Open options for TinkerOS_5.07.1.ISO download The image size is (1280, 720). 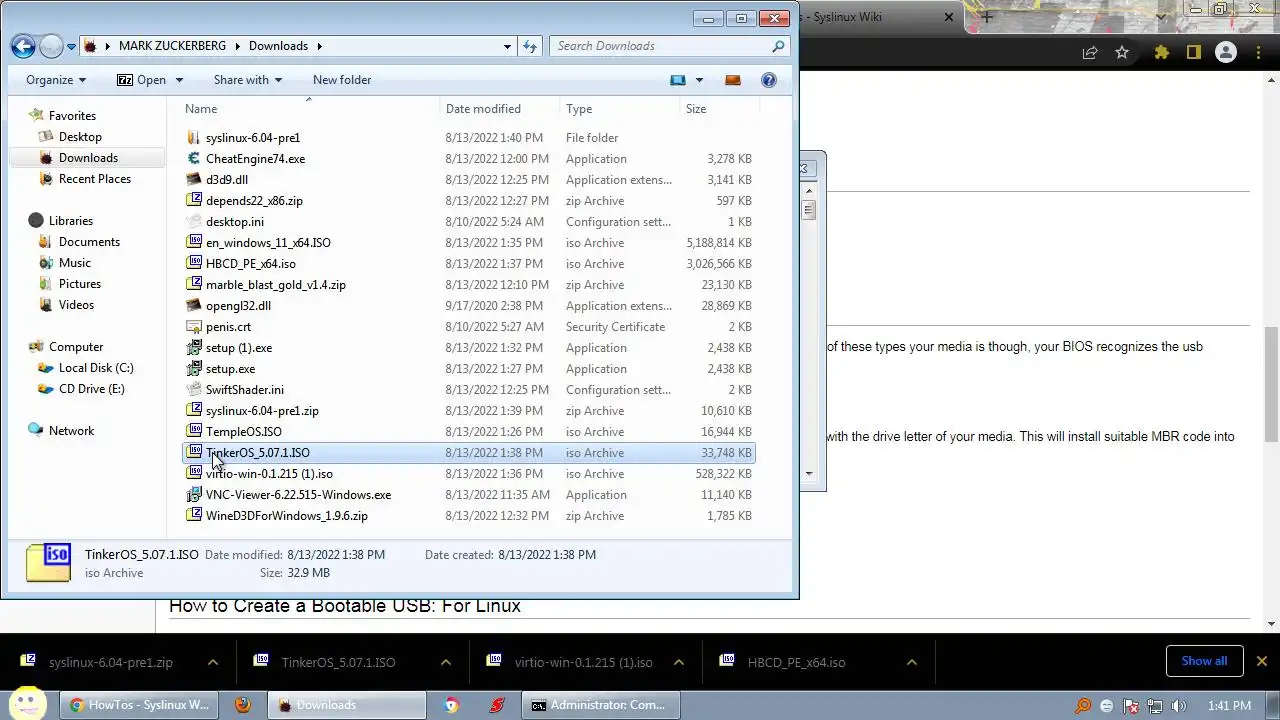pos(446,662)
